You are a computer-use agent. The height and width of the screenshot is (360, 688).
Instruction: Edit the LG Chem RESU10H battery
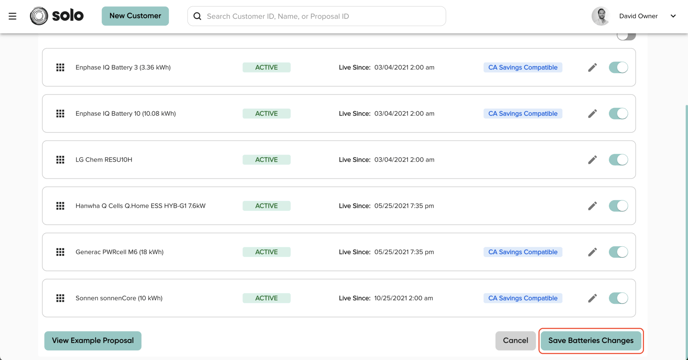point(592,160)
